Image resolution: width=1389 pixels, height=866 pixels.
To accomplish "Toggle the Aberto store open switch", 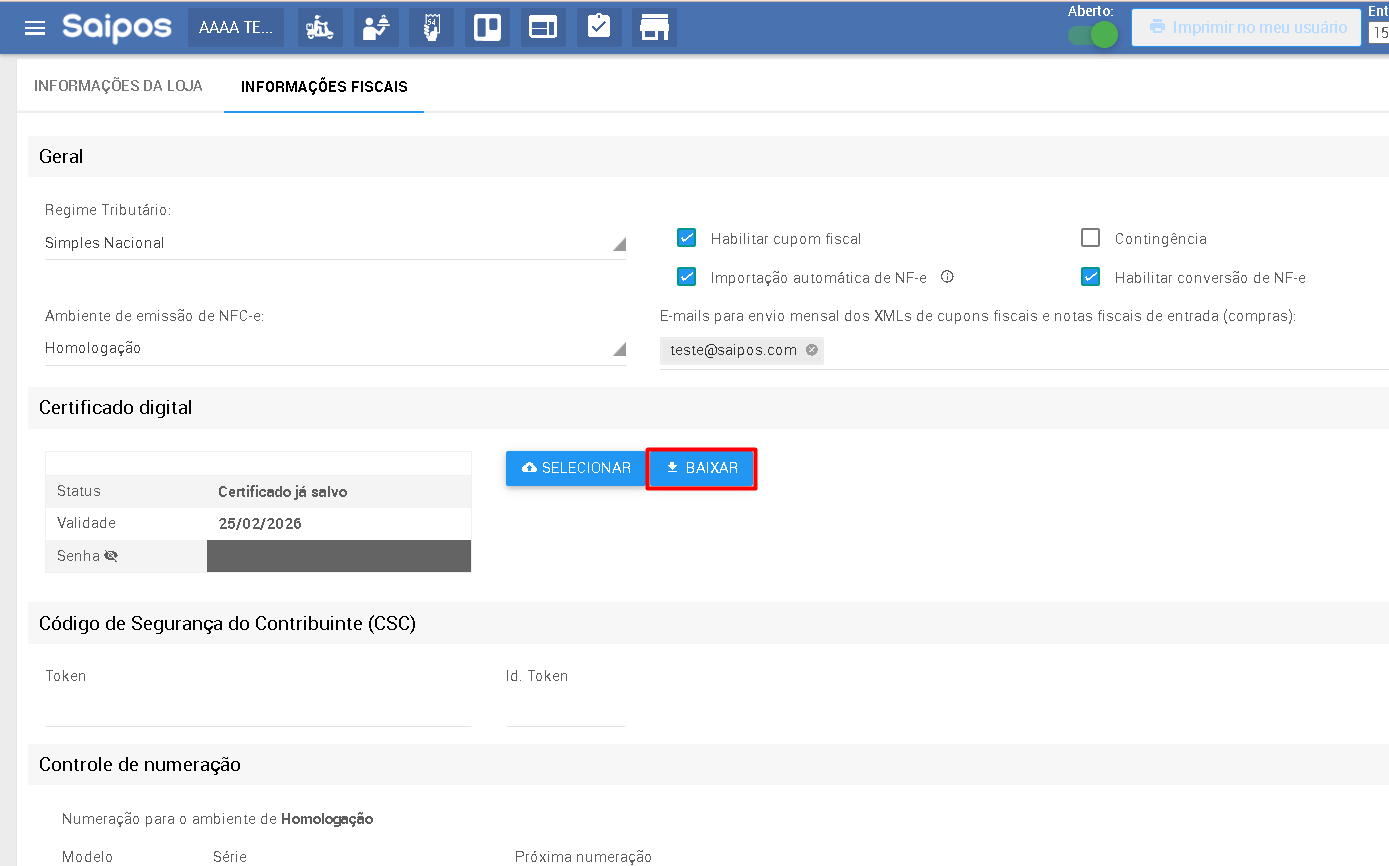I will pos(1092,35).
